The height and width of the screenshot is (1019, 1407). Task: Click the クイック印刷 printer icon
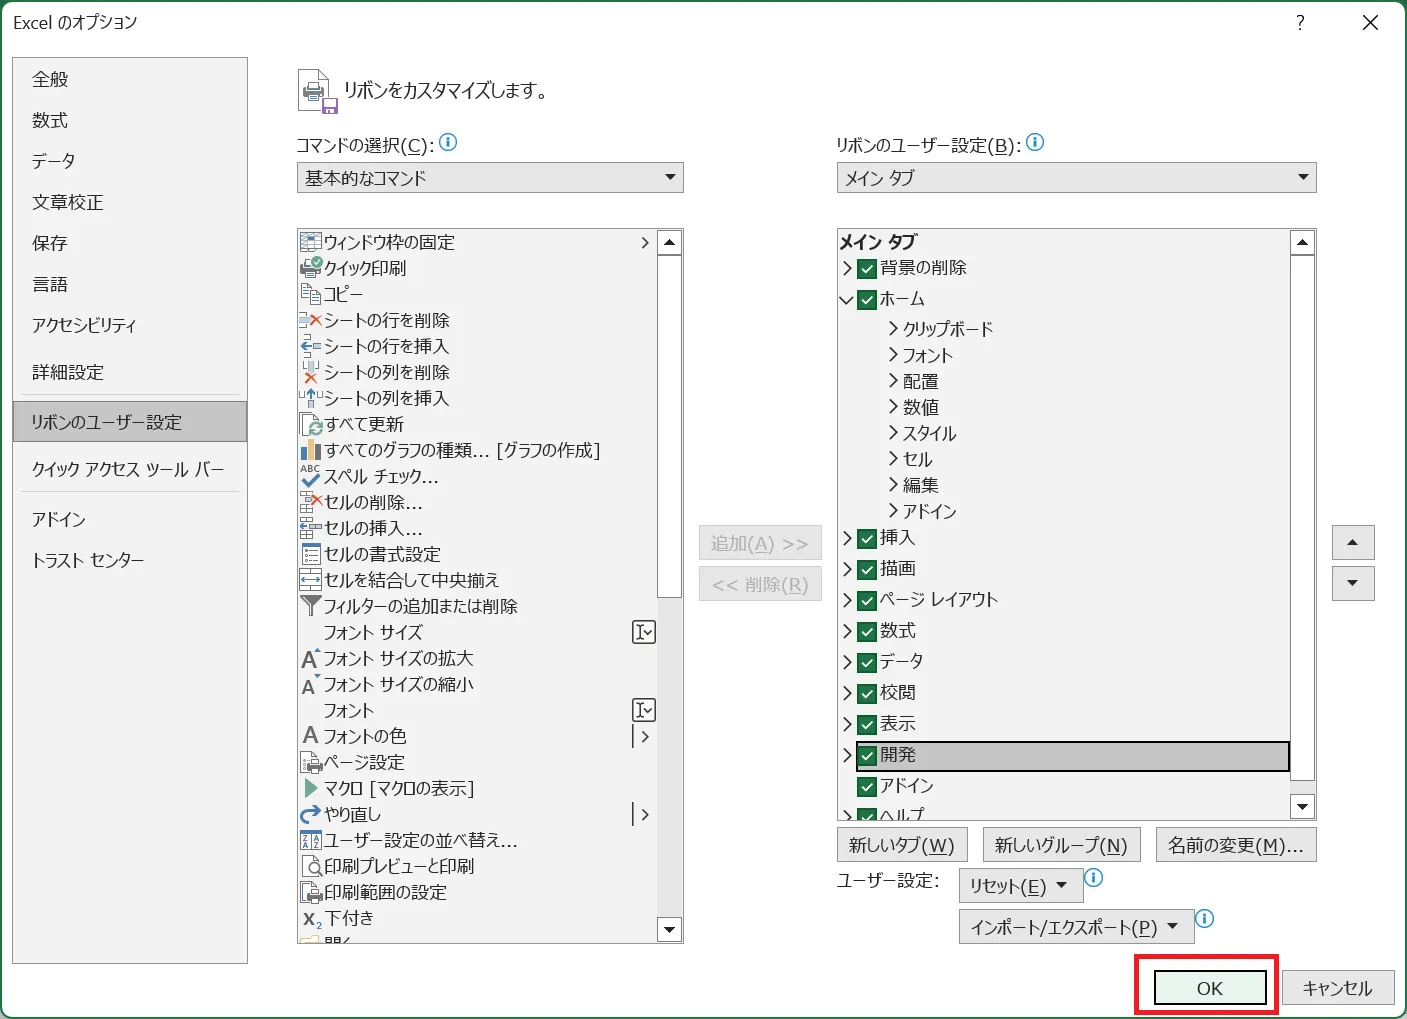click(x=311, y=268)
